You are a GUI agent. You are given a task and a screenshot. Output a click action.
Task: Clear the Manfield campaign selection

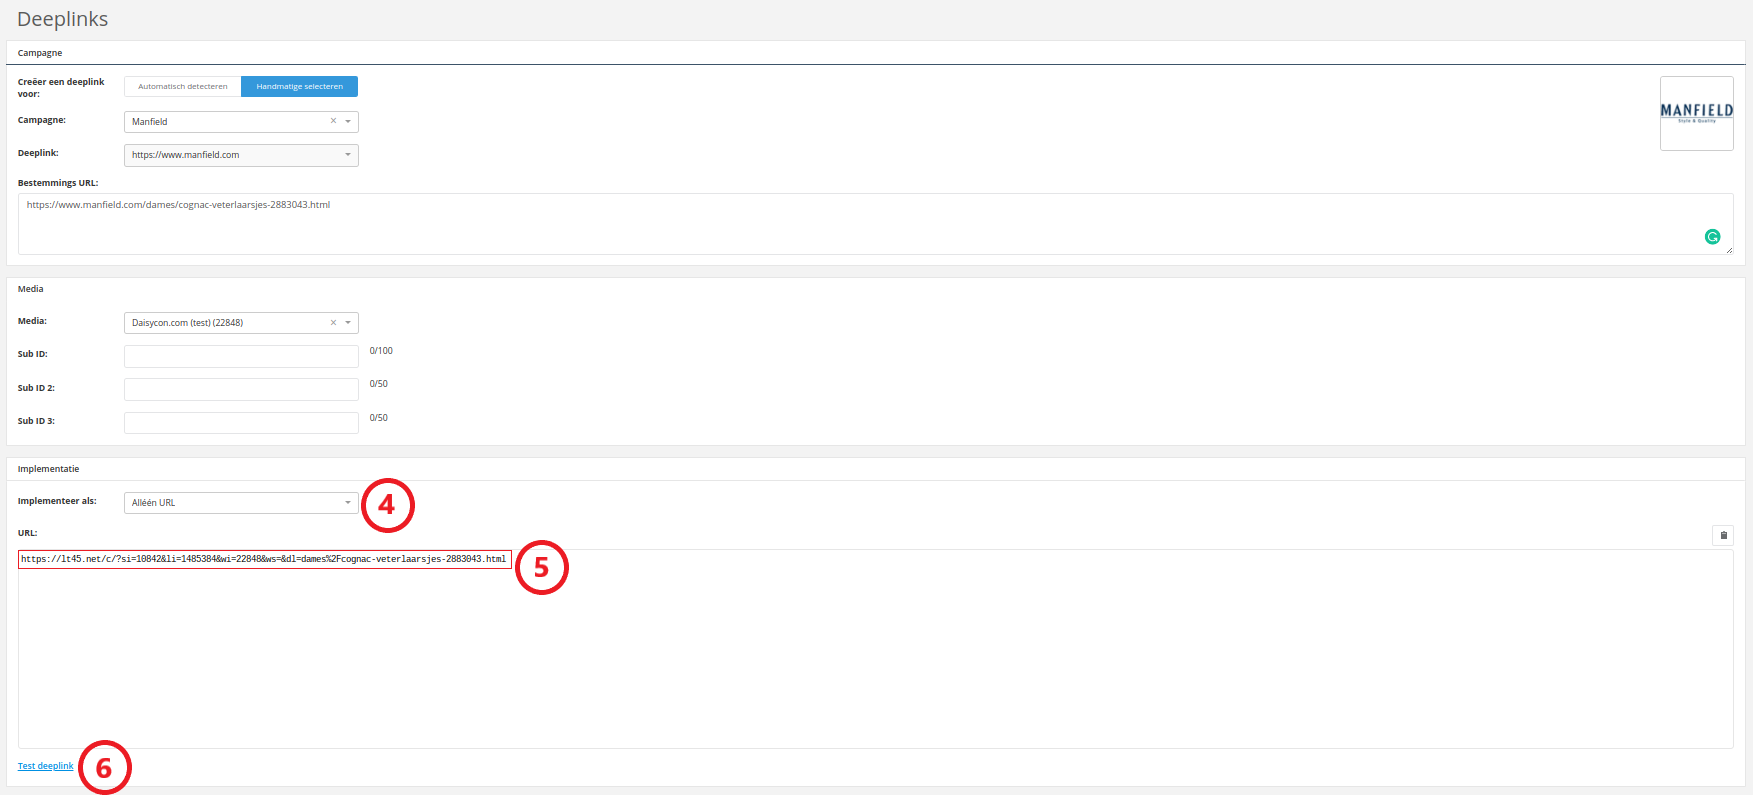[x=333, y=121]
